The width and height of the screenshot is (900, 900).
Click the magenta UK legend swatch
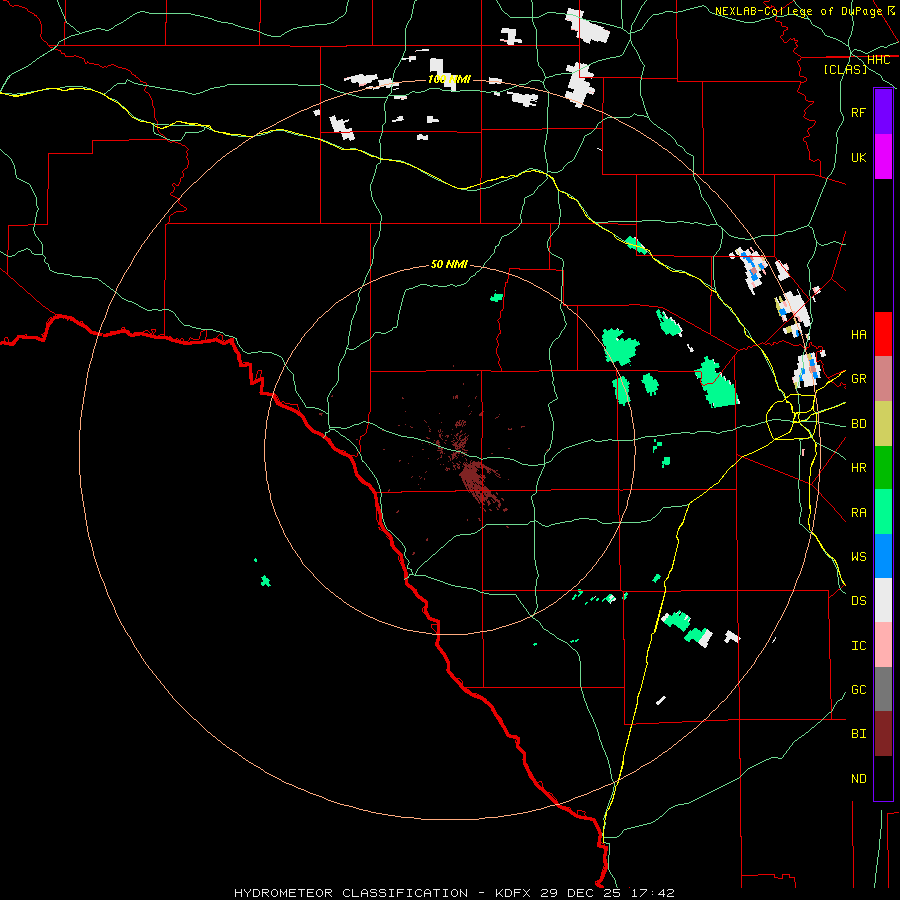[x=883, y=157]
